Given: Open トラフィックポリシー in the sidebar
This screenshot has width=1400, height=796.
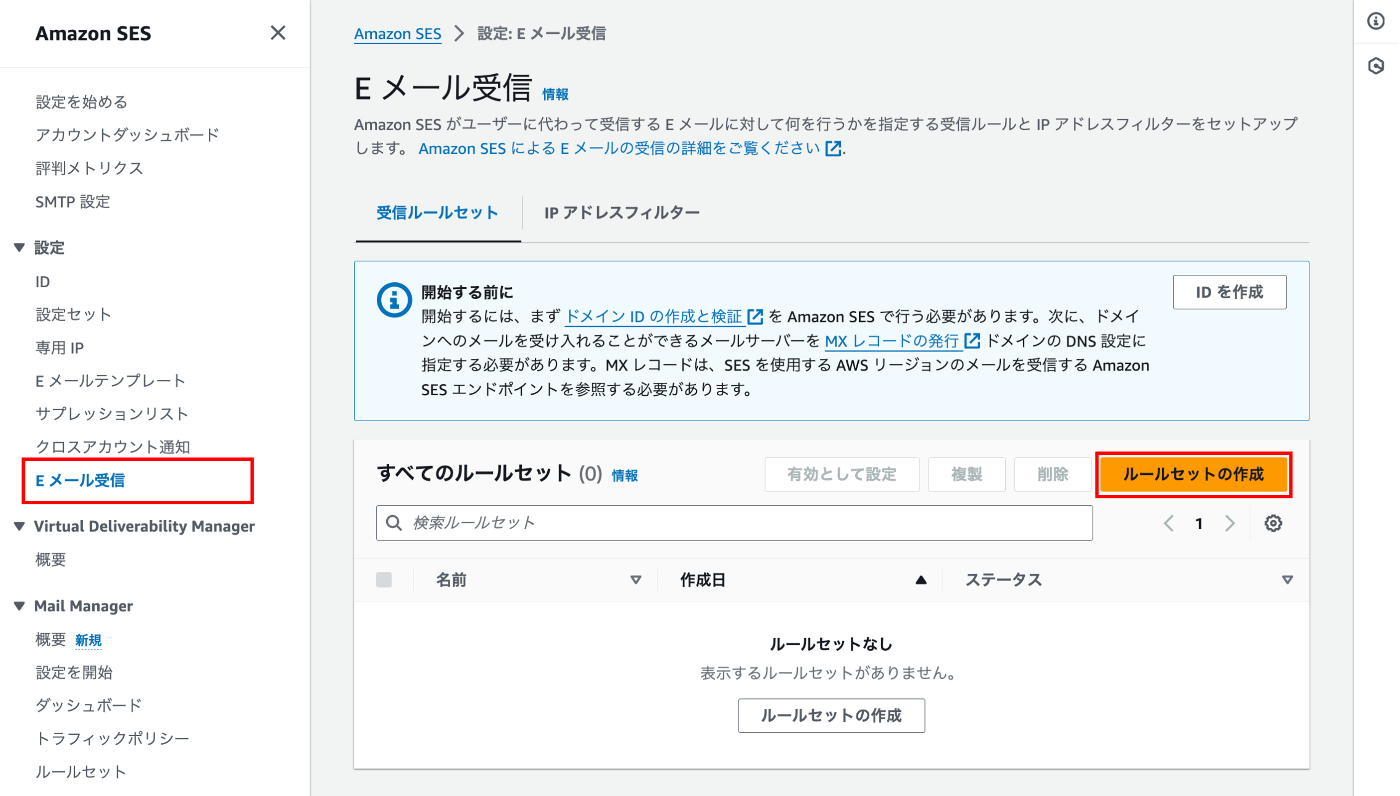Looking at the screenshot, I should [x=113, y=738].
